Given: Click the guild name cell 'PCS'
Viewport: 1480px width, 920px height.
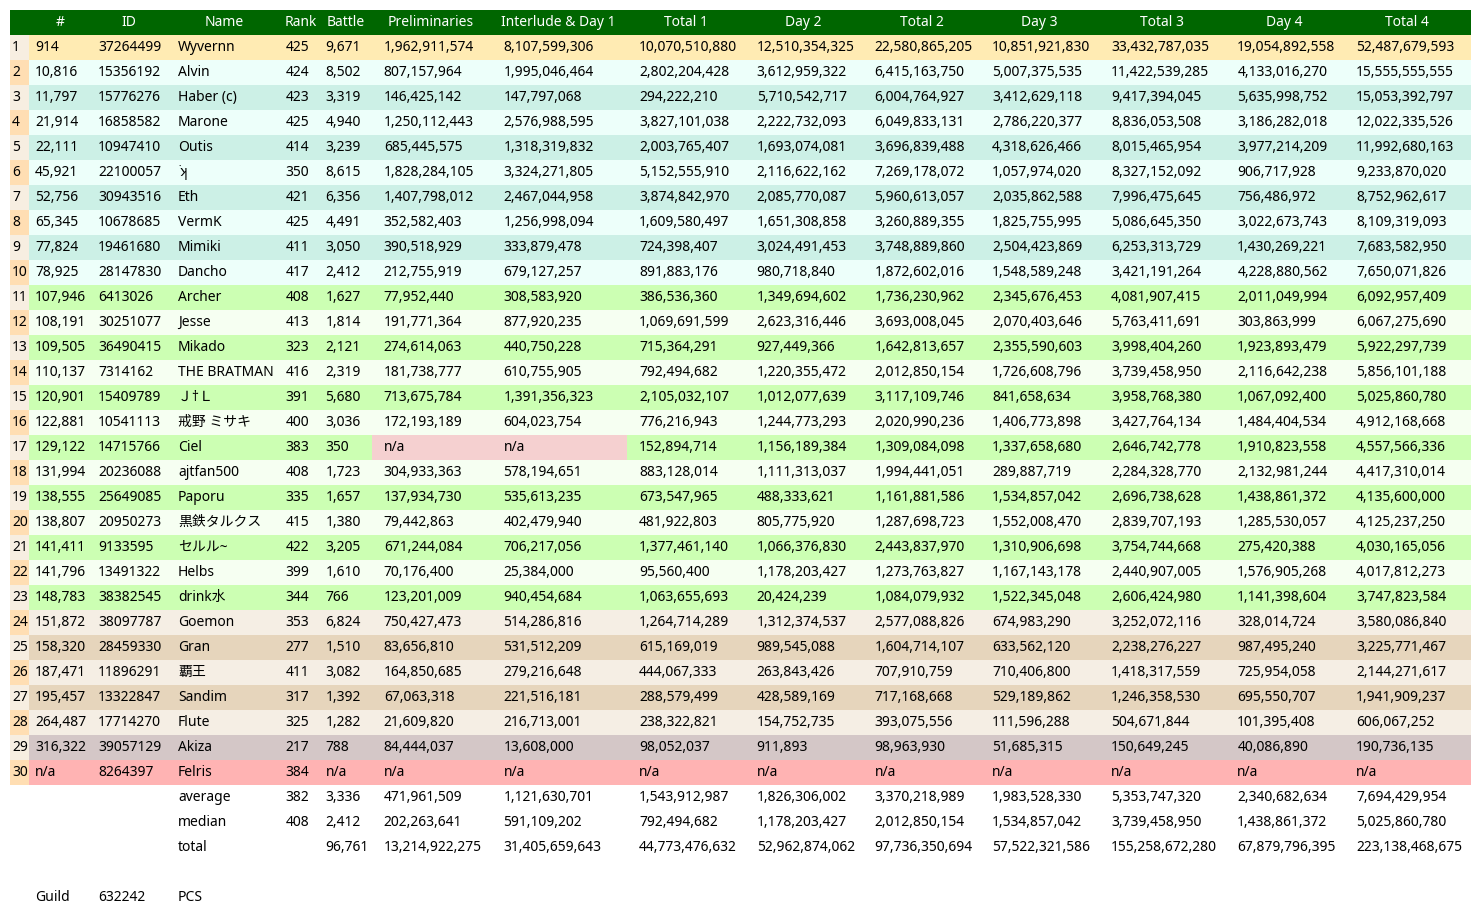Looking at the screenshot, I should pyautogui.click(x=190, y=896).
